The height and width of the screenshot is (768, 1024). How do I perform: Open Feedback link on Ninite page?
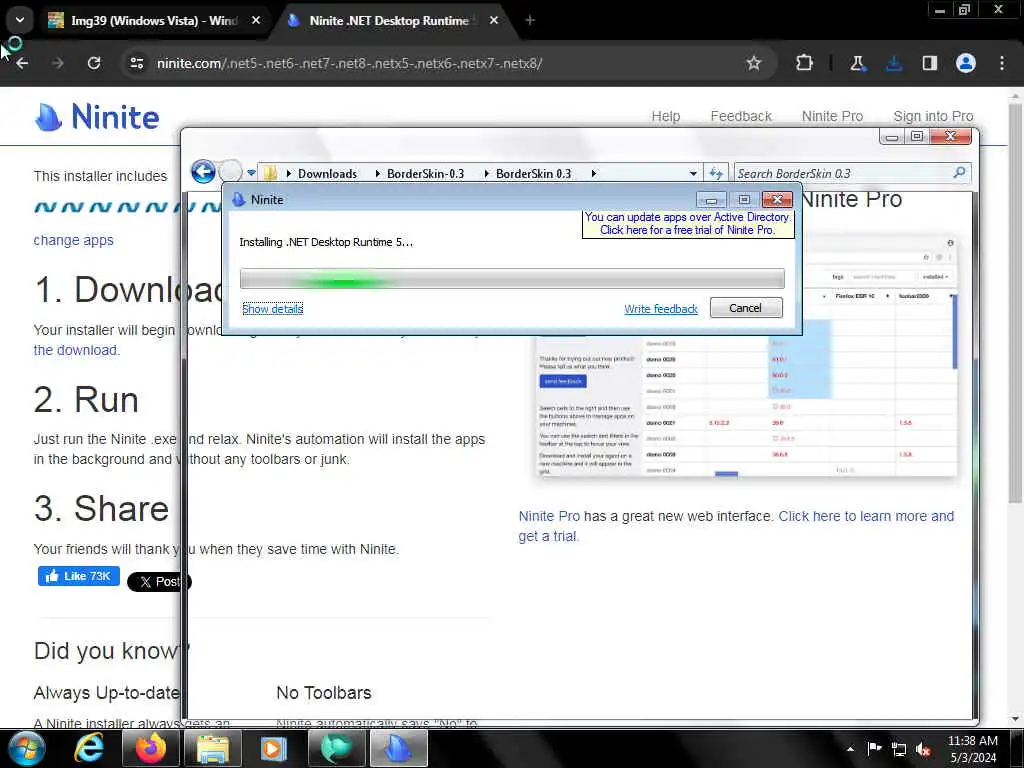[741, 116]
